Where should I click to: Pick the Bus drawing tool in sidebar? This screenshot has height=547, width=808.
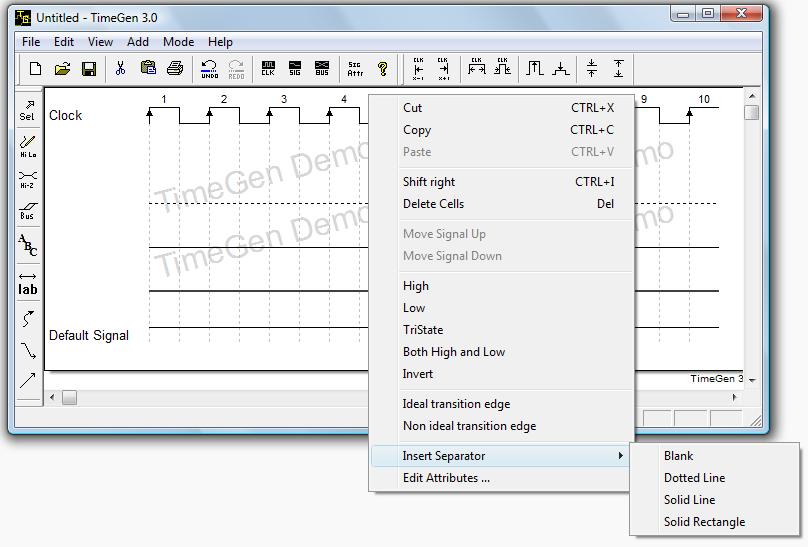point(27,212)
